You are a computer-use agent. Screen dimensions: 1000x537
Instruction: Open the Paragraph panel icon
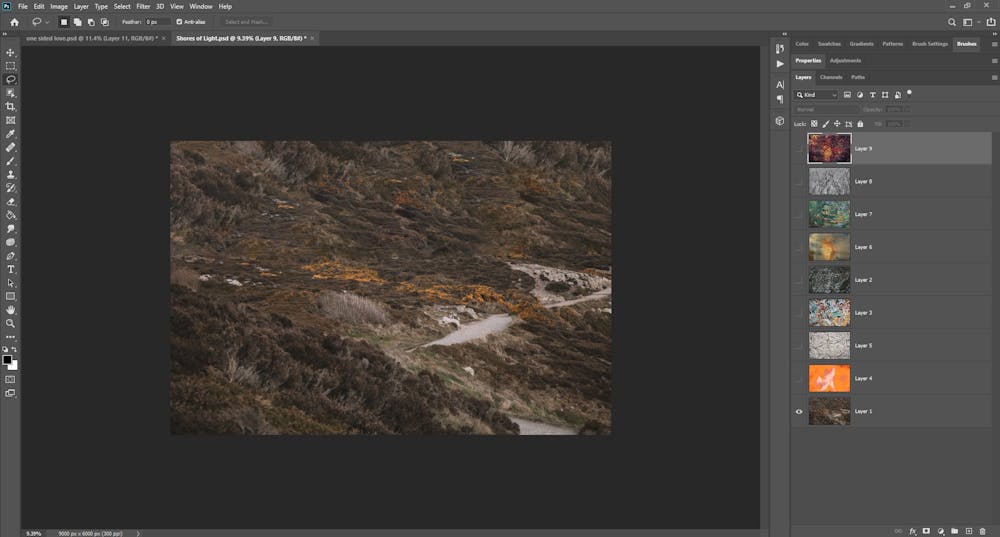[780, 99]
